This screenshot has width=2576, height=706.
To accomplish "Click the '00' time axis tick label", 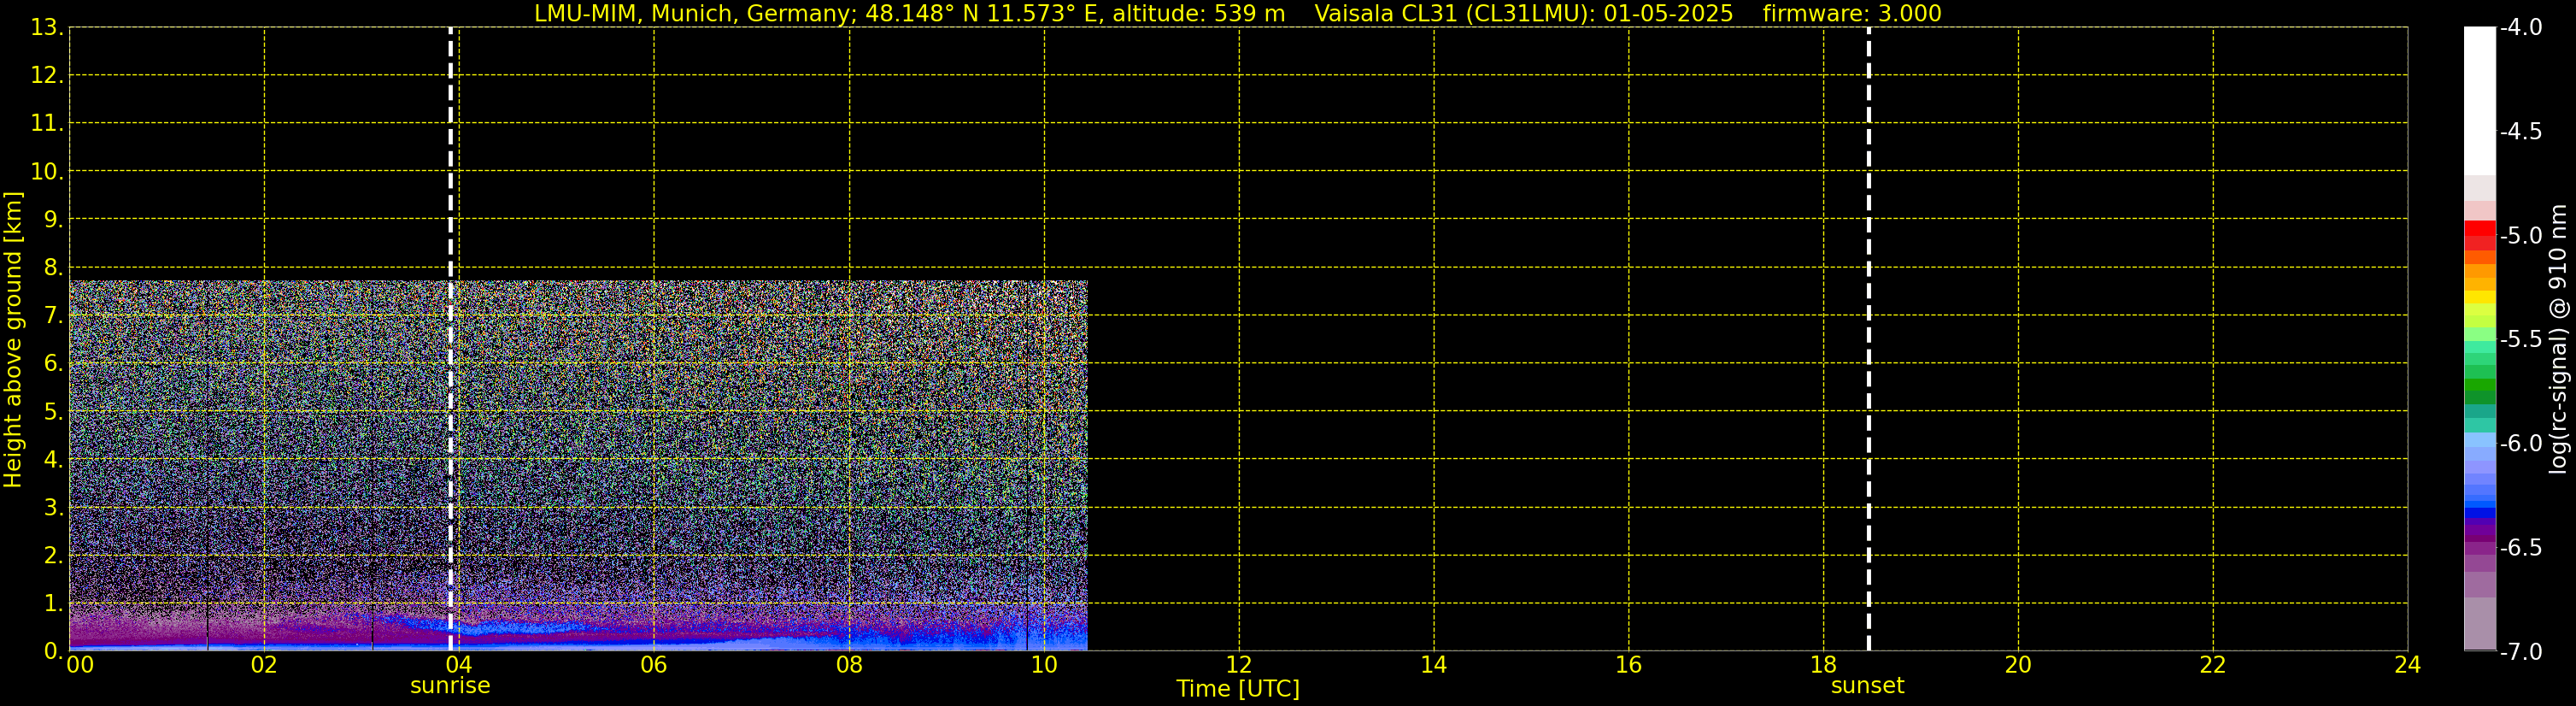I will point(80,665).
